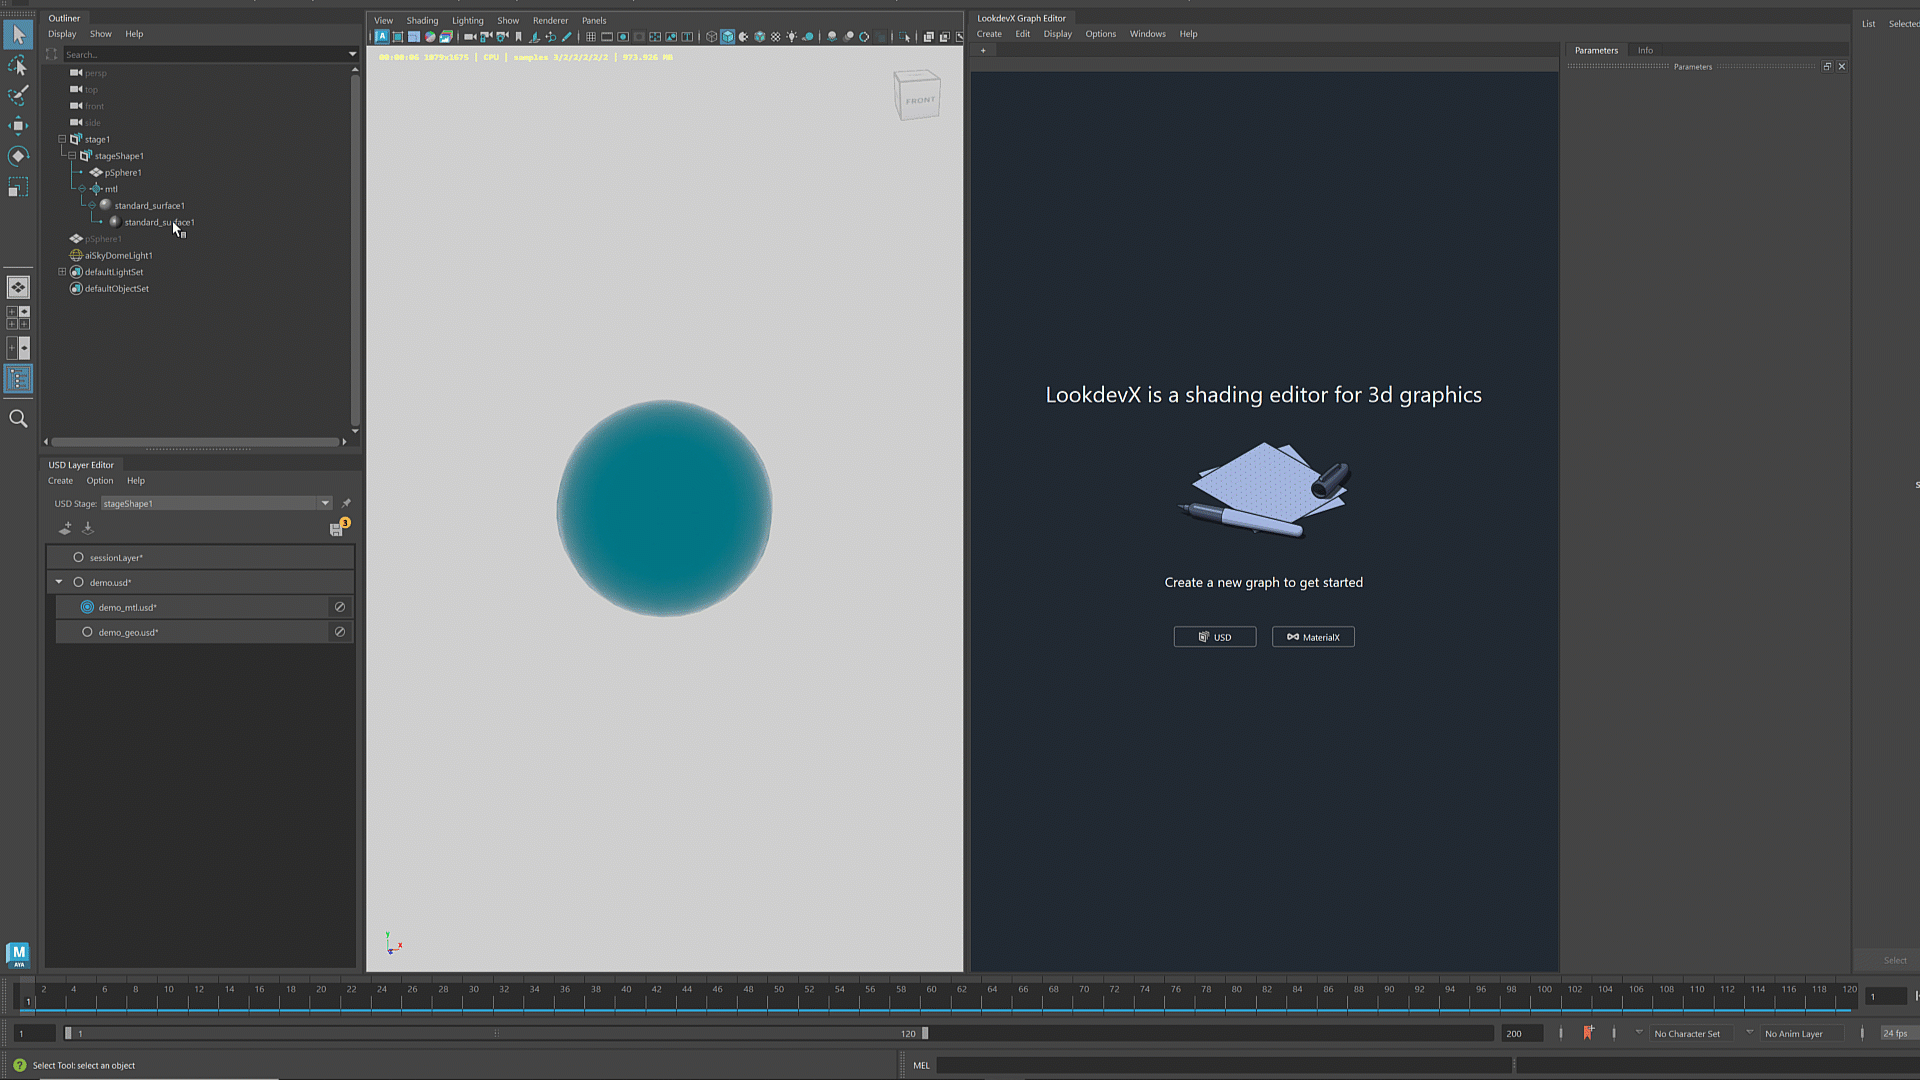Expand defaultLightSet in Outliner
Screen dimensions: 1920x1080
[x=62, y=272]
